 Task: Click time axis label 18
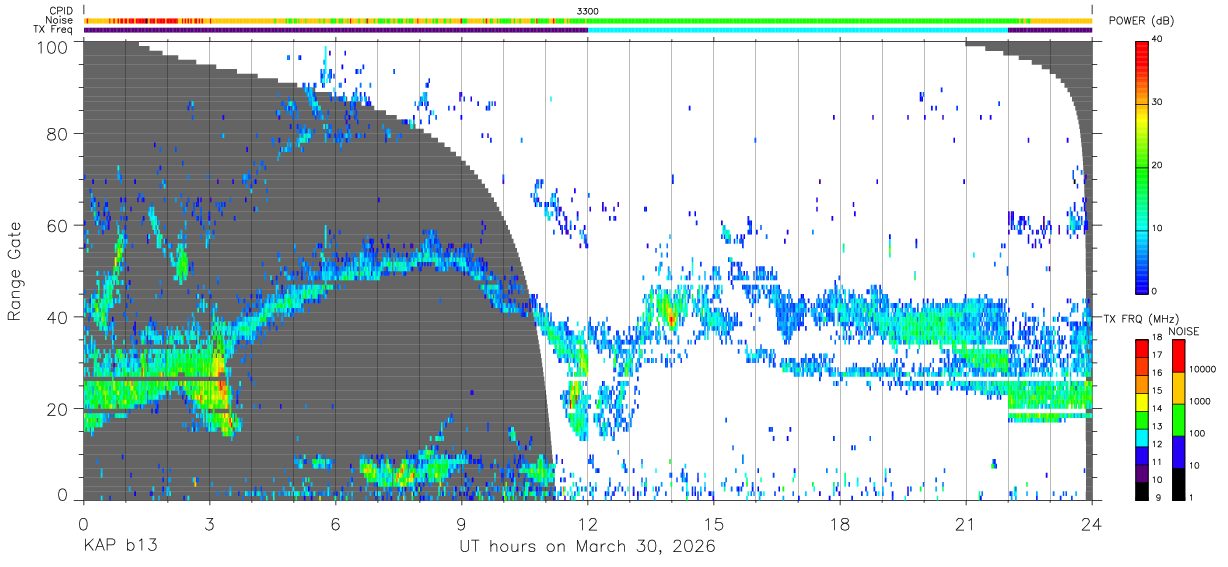coord(840,523)
